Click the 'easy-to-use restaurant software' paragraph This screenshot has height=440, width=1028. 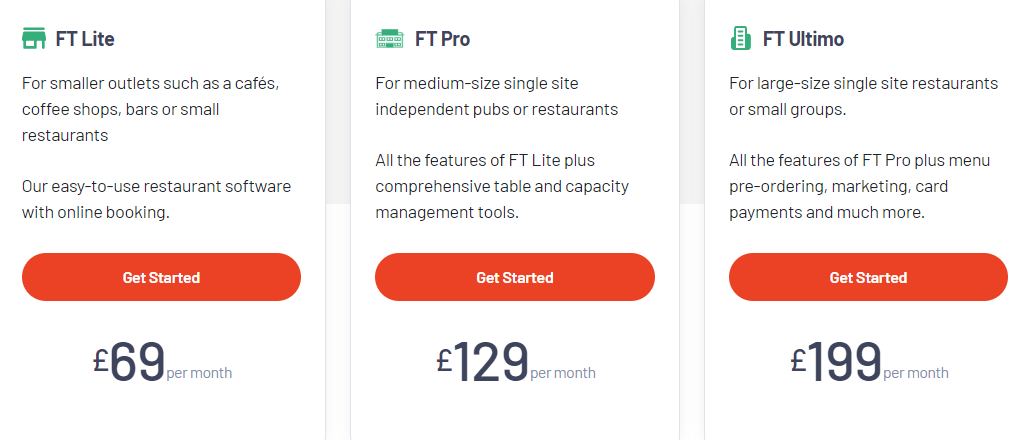tap(156, 199)
